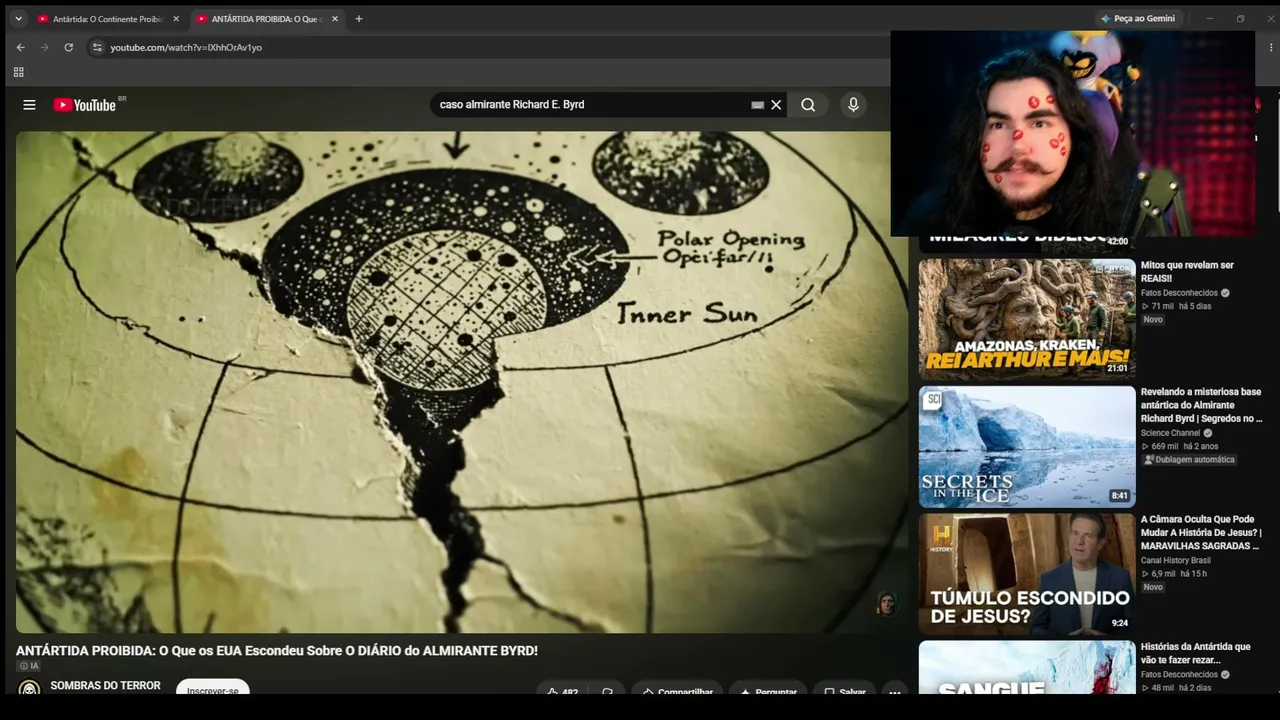1280x720 pixels.
Task: Go to YouTube home via the logo
Action: 85,105
